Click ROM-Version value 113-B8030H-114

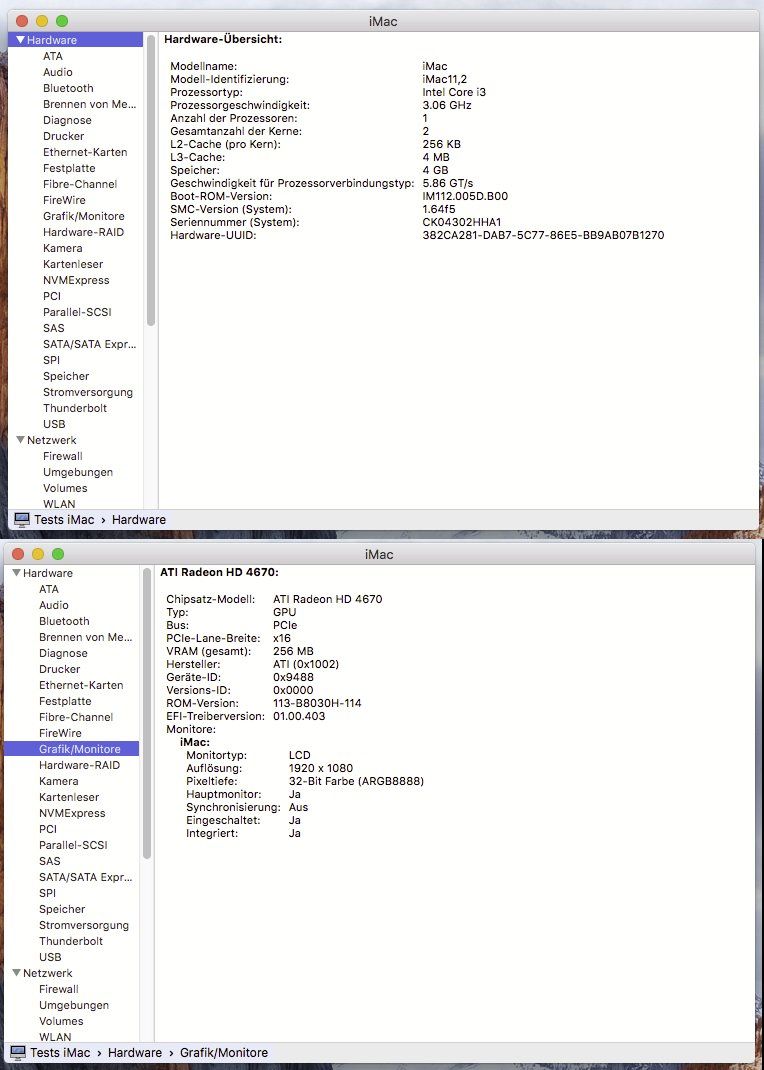point(317,703)
